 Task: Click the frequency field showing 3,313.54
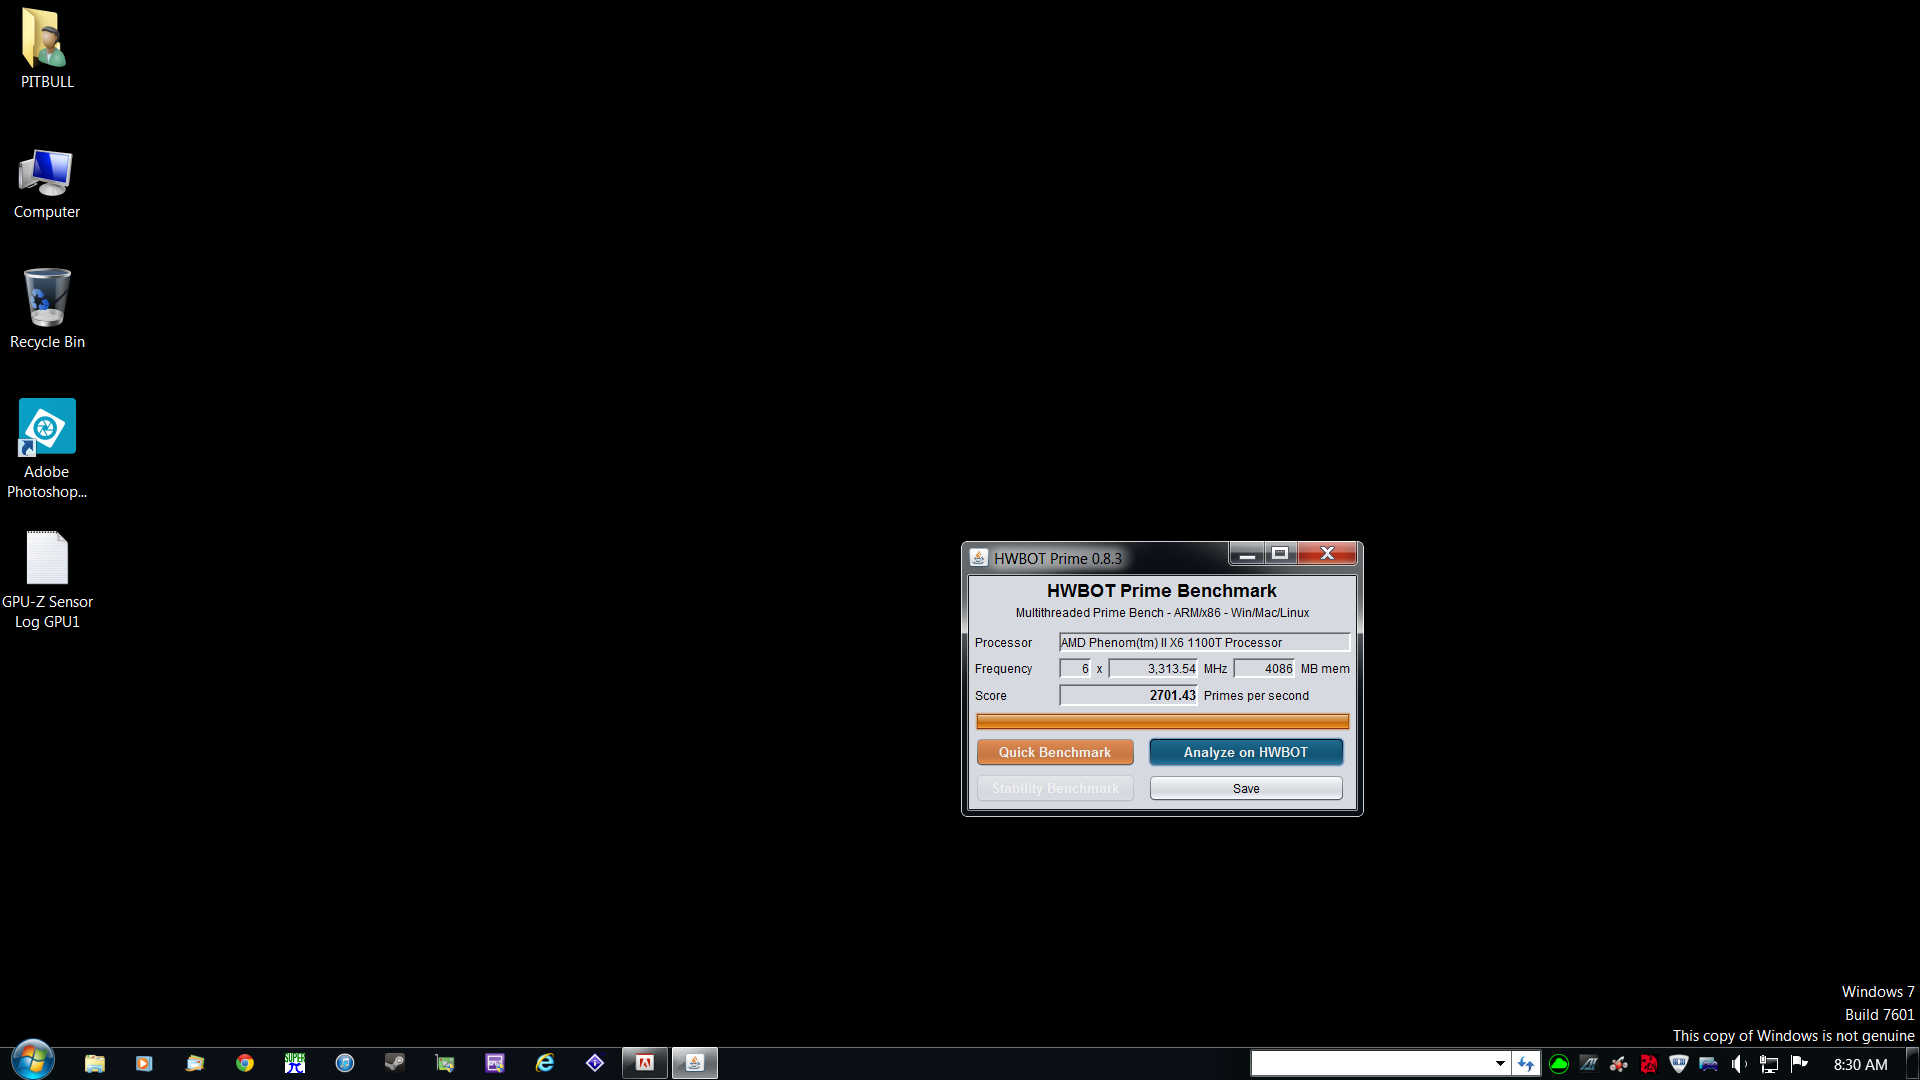(x=1153, y=669)
